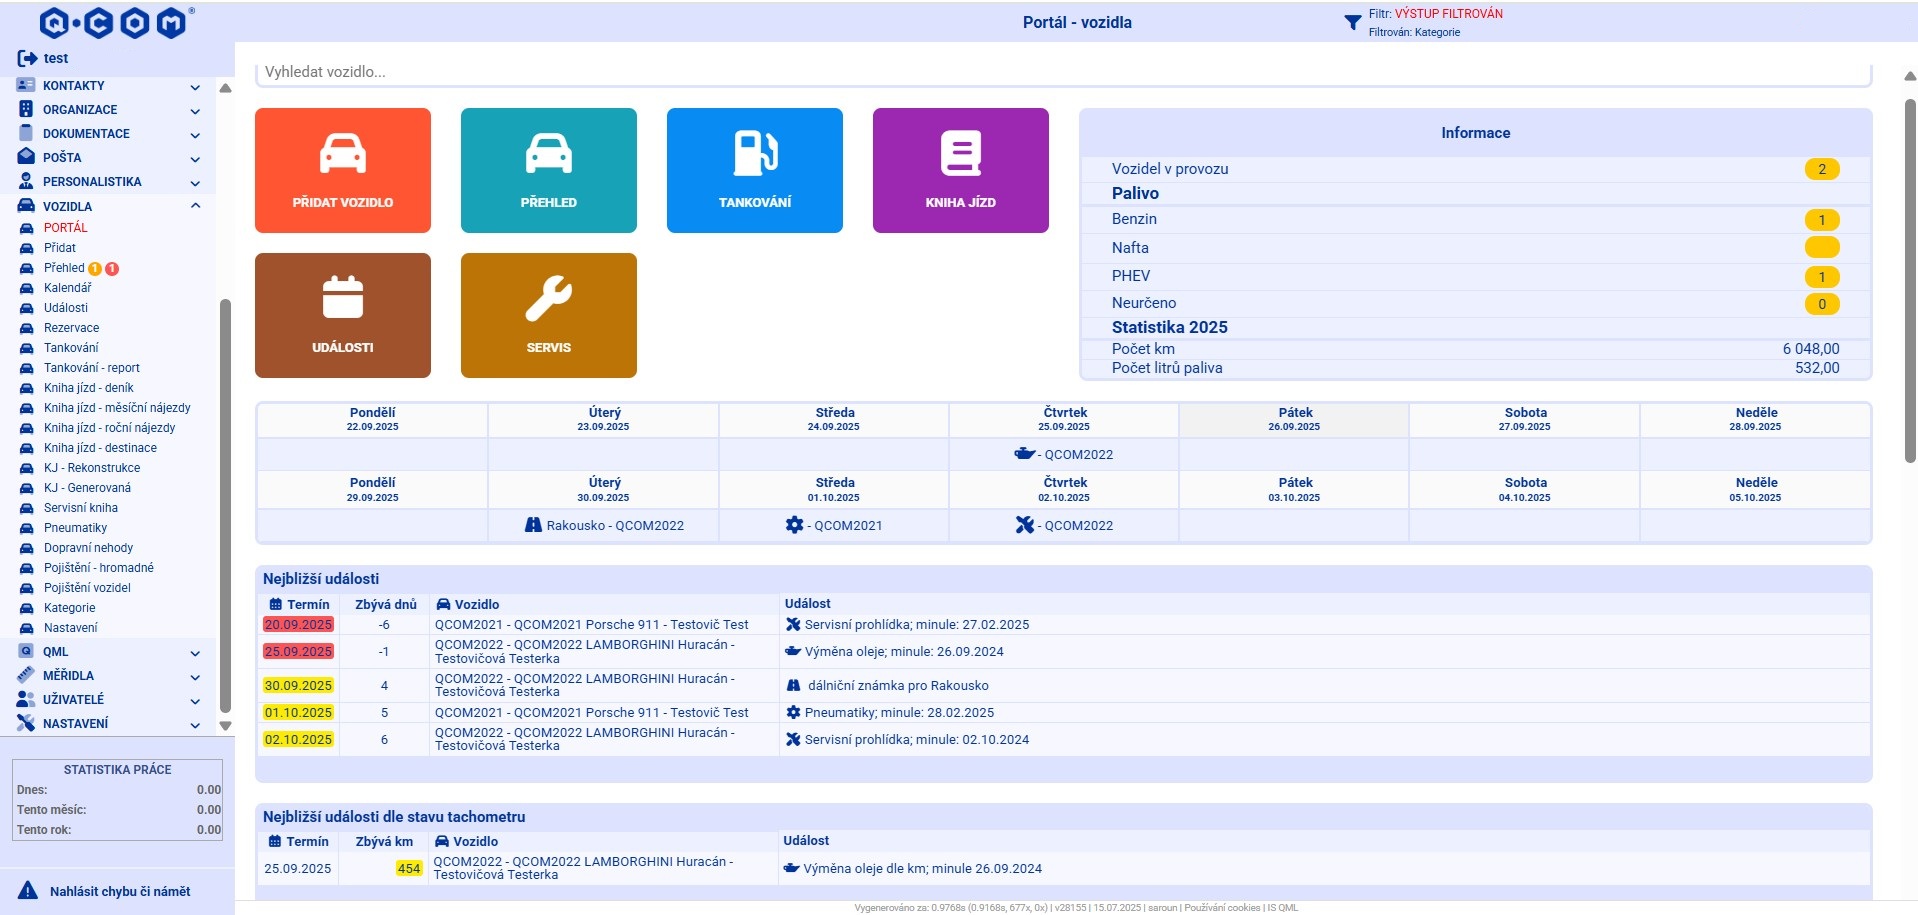Open Rakousko - QCOM2022 calendar event
This screenshot has height=915, width=1918.
click(x=604, y=525)
